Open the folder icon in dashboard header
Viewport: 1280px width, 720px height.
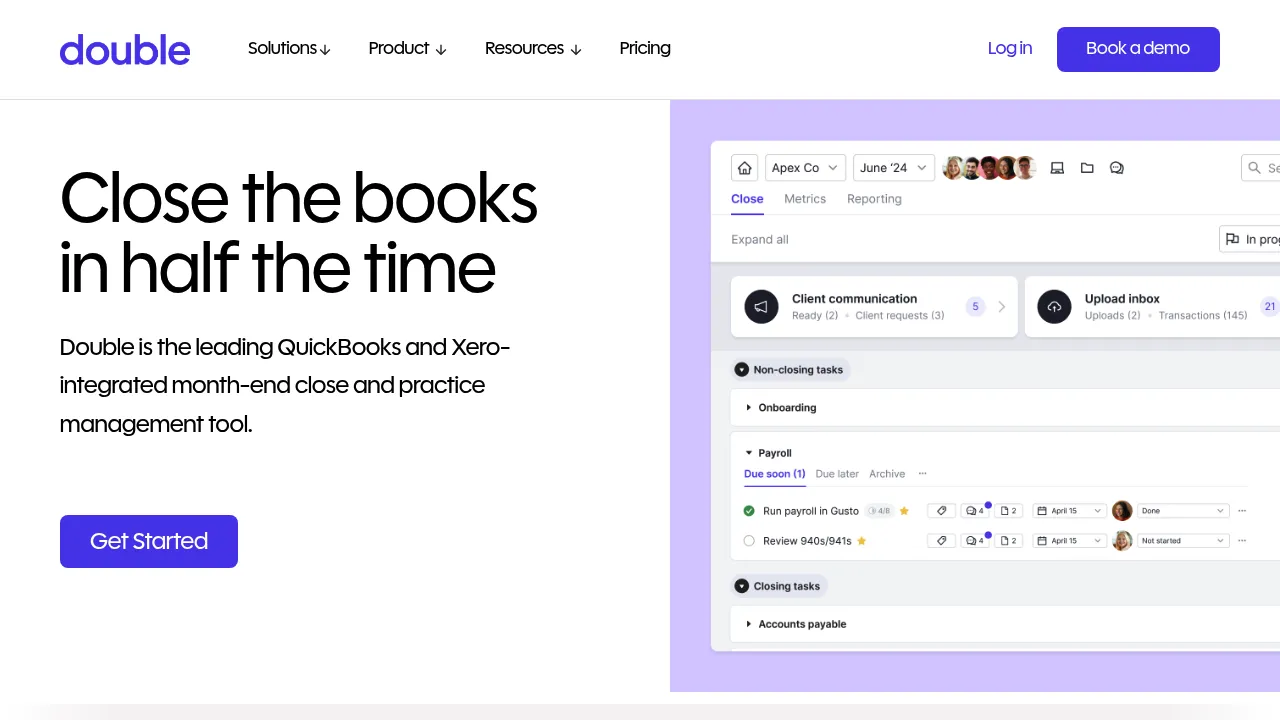tap(1087, 168)
